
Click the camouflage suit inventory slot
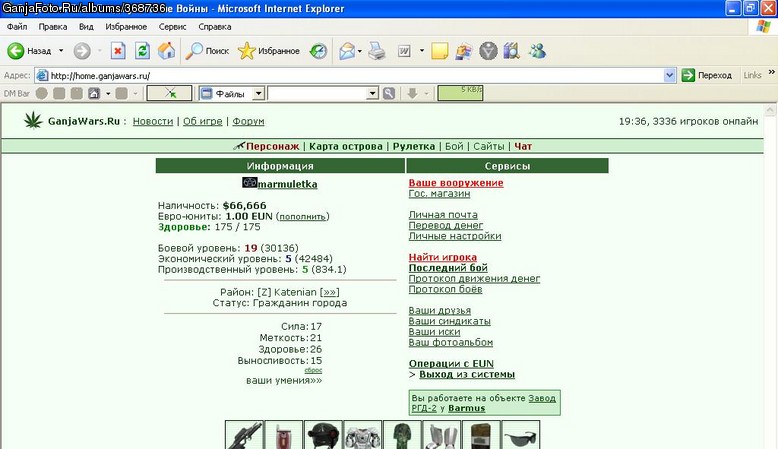click(x=402, y=435)
